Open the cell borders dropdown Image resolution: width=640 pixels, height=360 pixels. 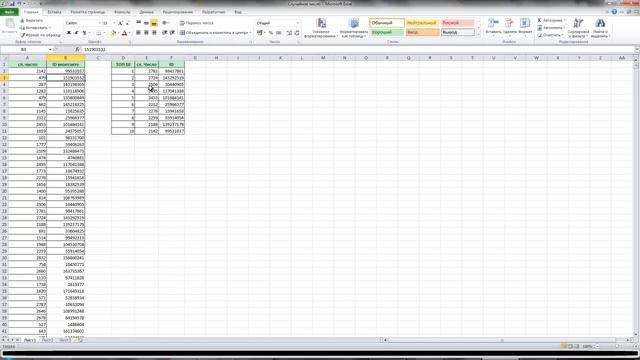(103, 33)
